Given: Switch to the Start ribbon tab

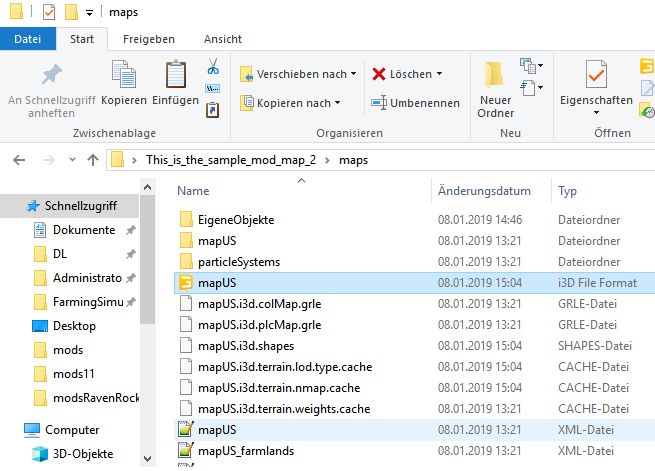Looking at the screenshot, I should 82,39.
